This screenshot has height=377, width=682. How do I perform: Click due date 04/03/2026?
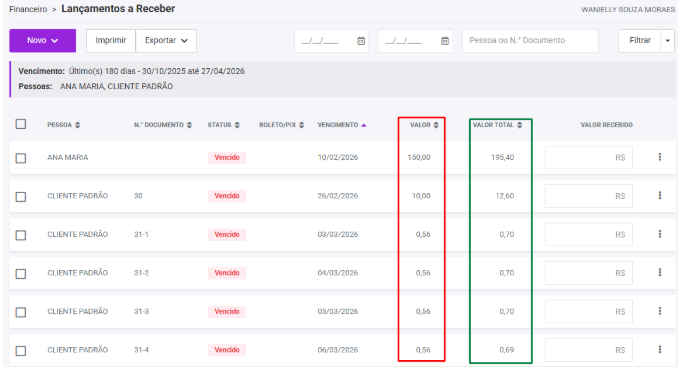coord(338,273)
